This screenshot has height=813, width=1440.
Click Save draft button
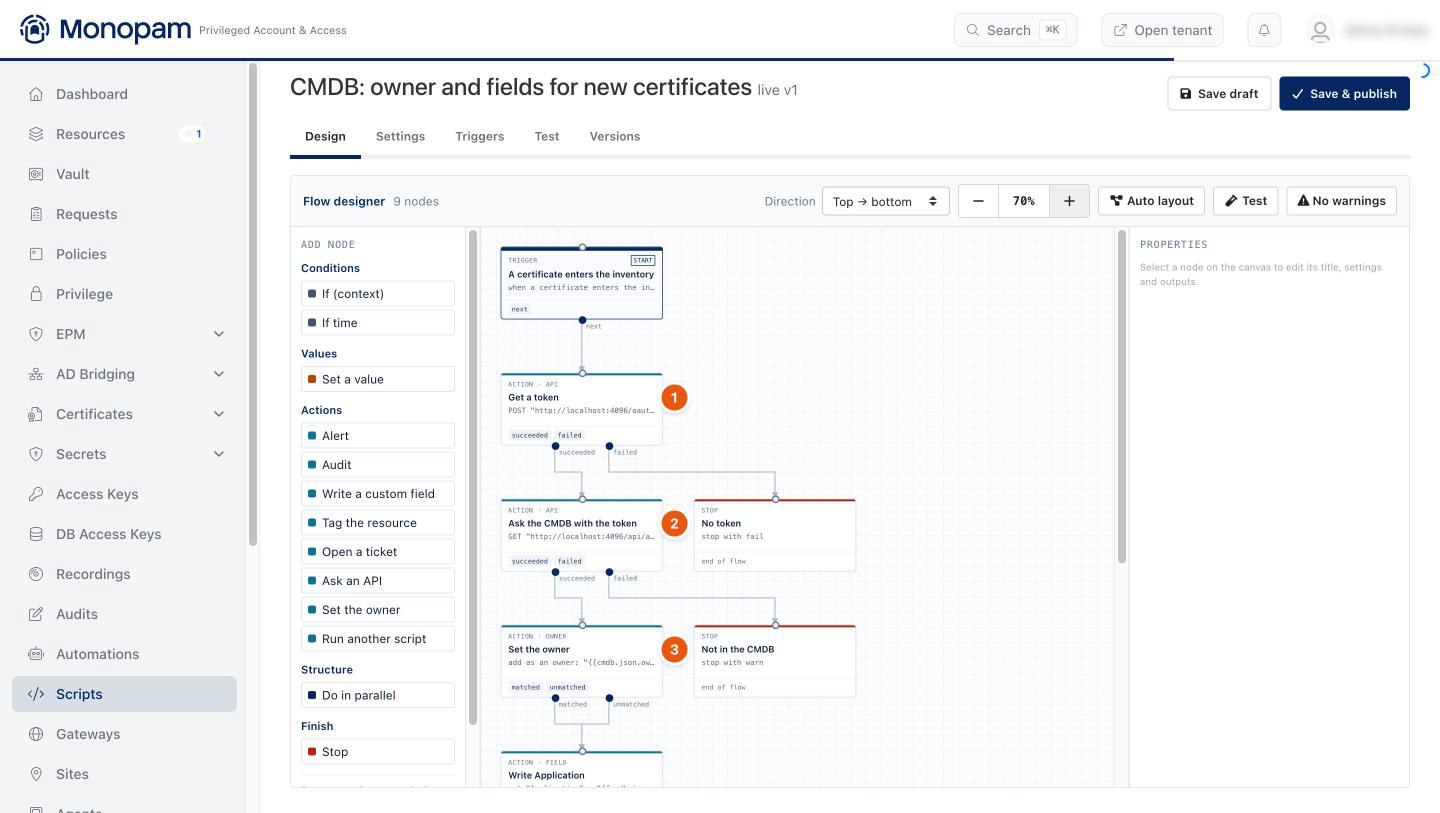pyautogui.click(x=1219, y=94)
